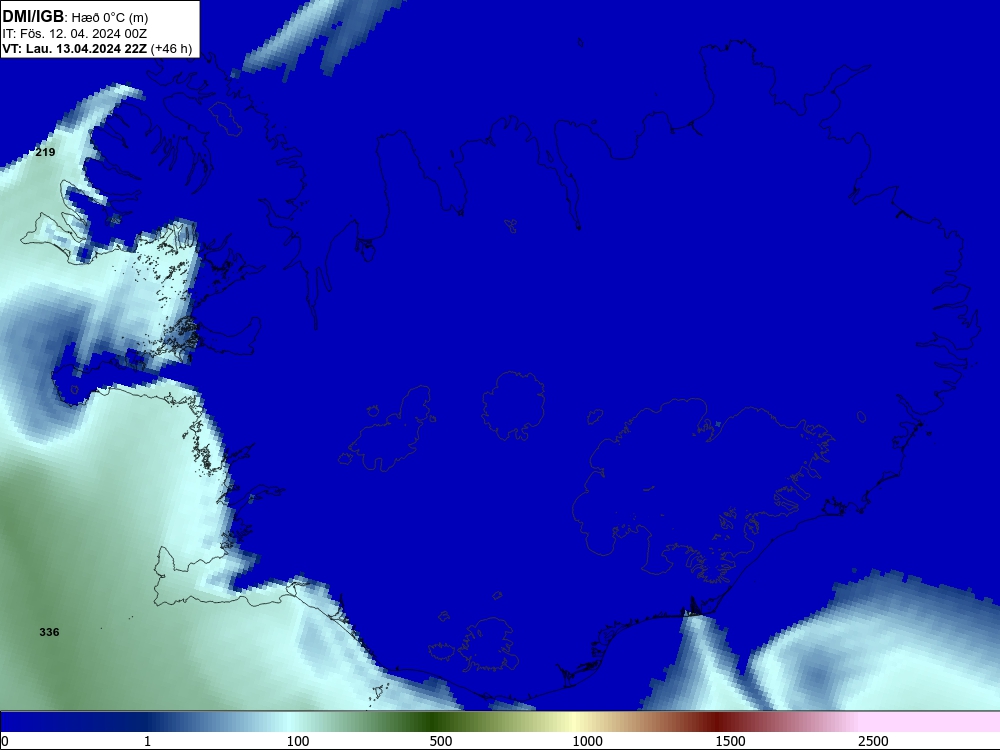Click the 'IT: Fös. 12. 04. 2024 00Z' line
The image size is (1000, 750).
[75, 34]
